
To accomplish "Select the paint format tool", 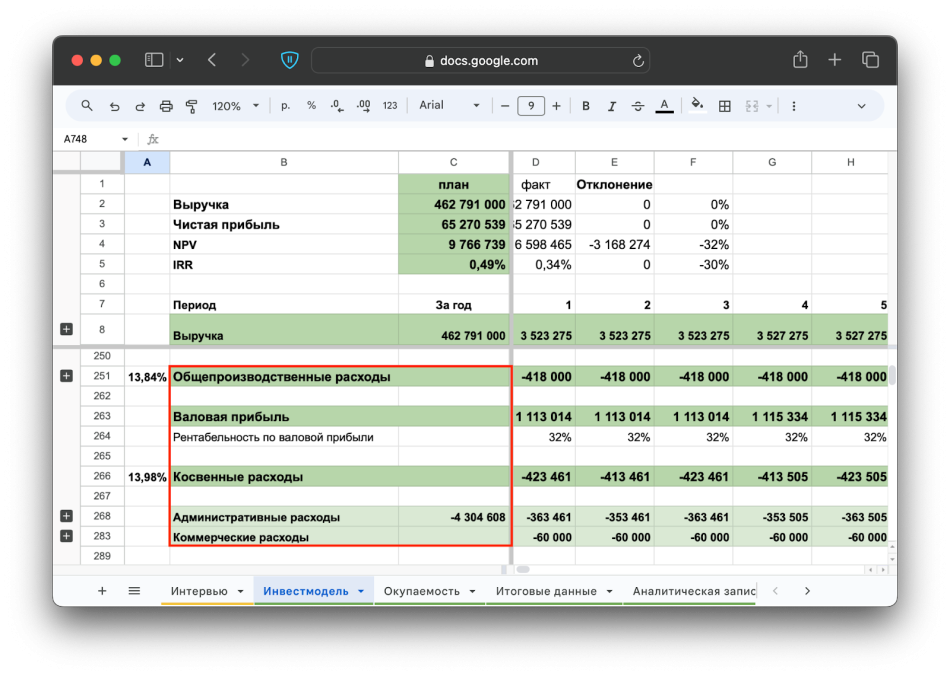I will tap(191, 106).
